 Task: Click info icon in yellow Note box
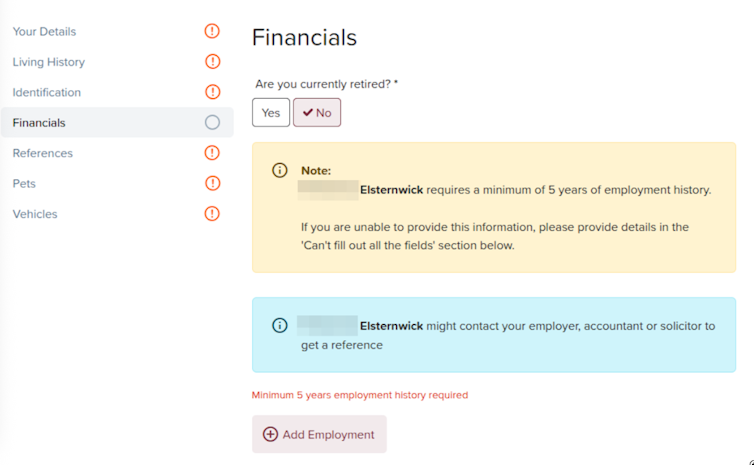pyautogui.click(x=280, y=171)
